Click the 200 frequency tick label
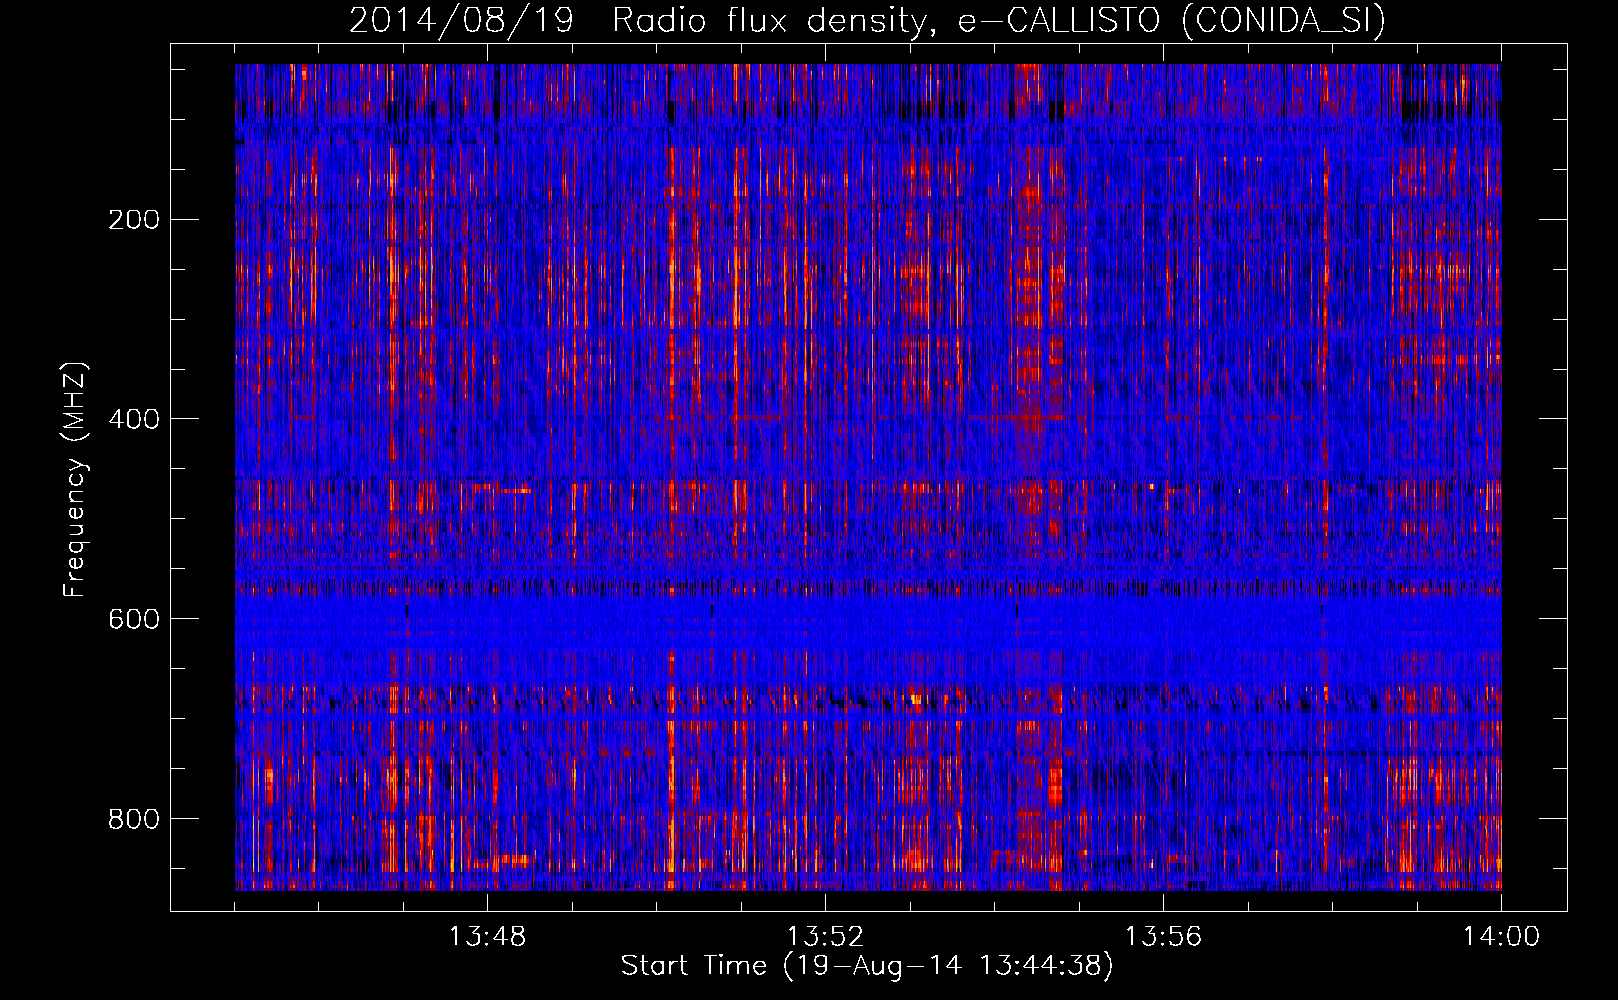Viewport: 1618px width, 1000px height. [134, 219]
